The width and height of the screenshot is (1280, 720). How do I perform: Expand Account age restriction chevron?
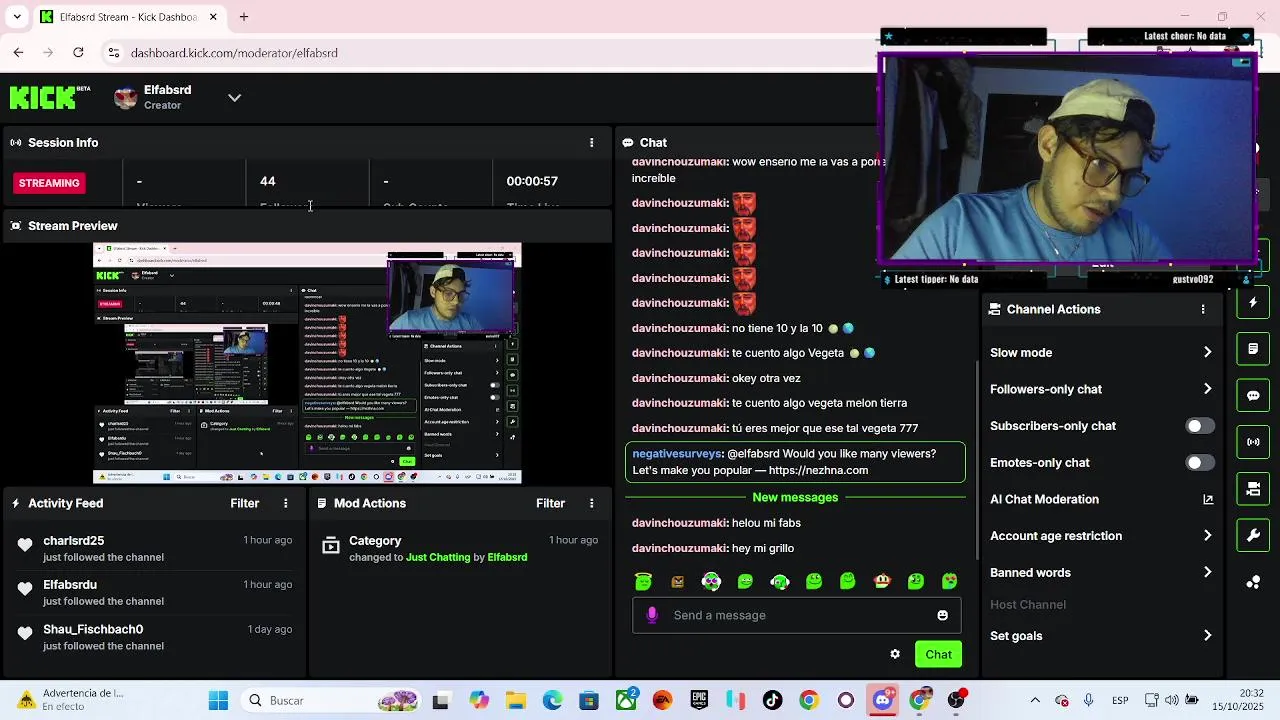pos(1207,536)
